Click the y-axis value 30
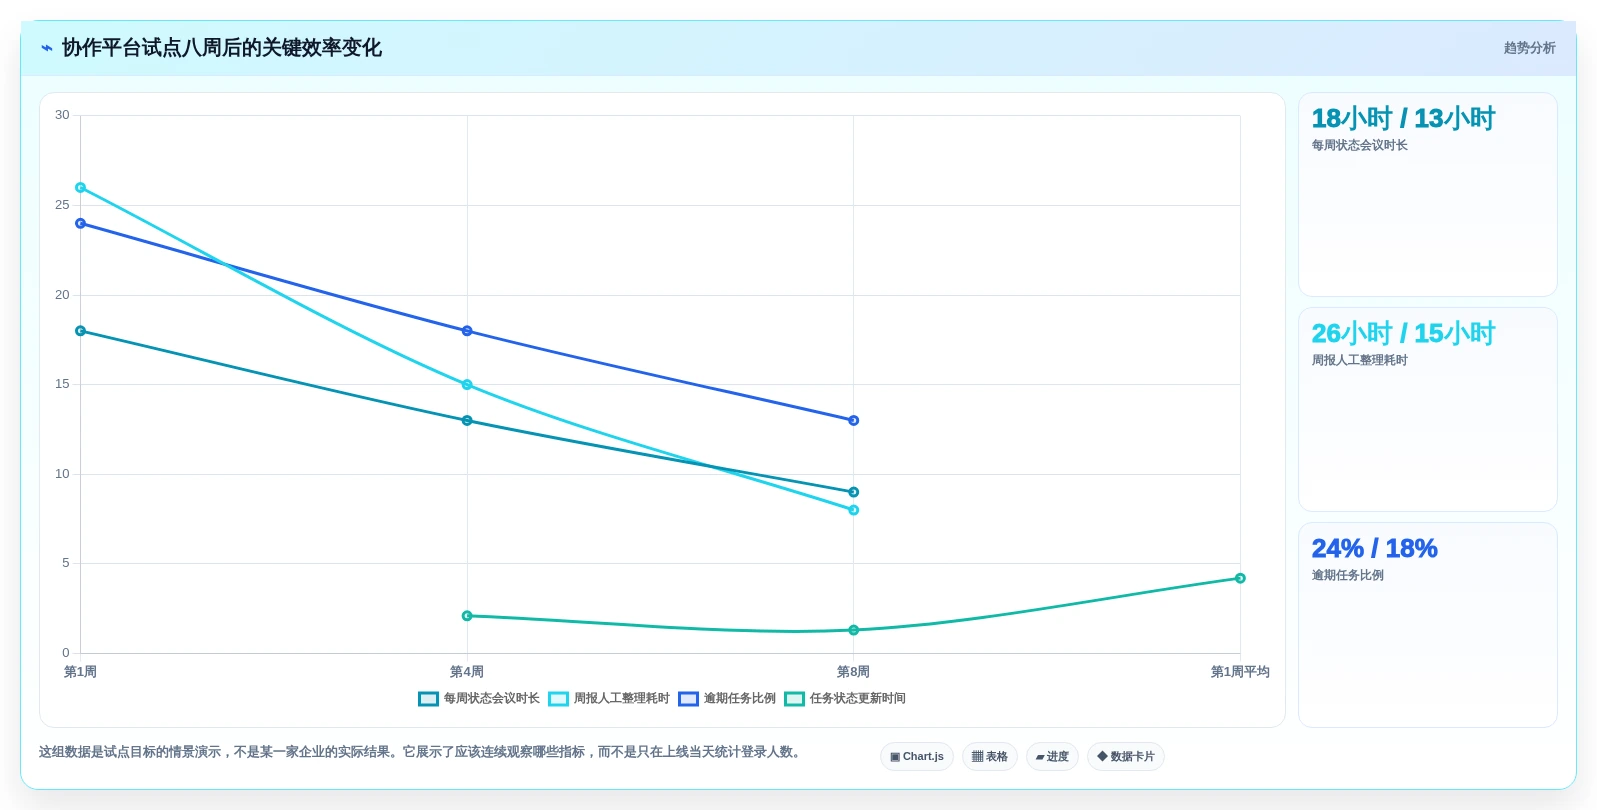This screenshot has height=810, width=1597. pyautogui.click(x=62, y=115)
